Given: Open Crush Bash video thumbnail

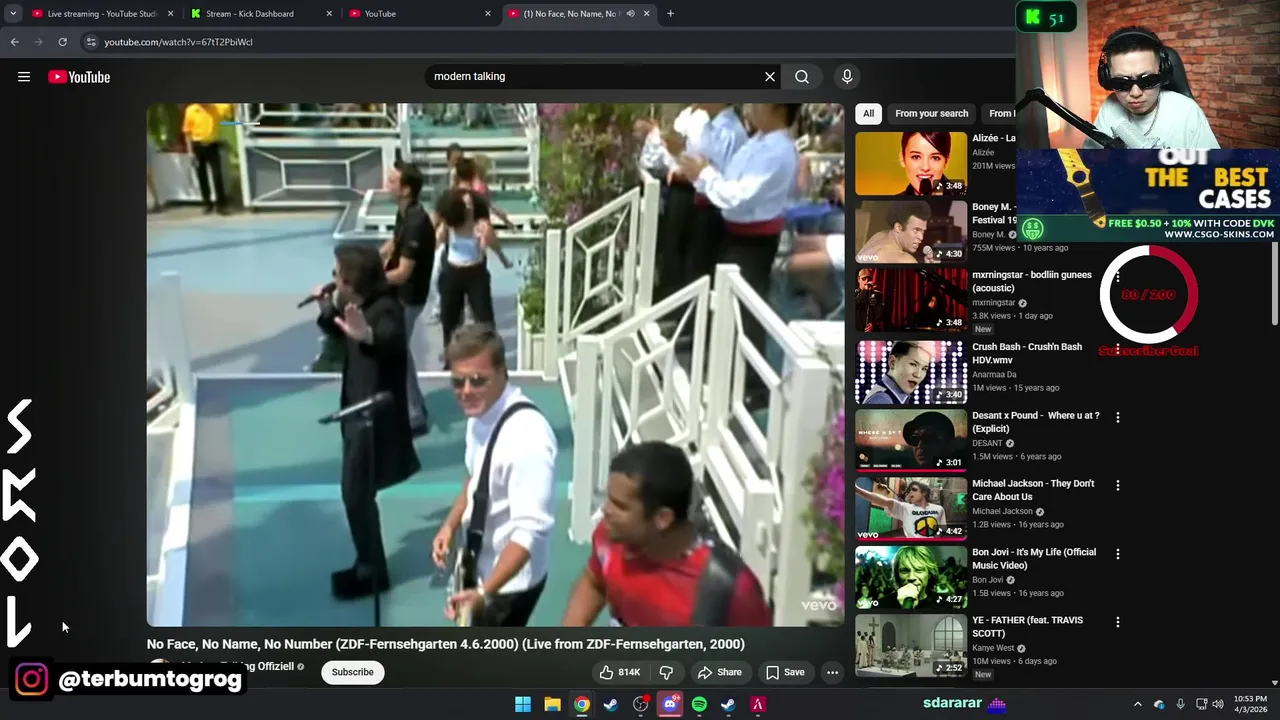Looking at the screenshot, I should tap(911, 372).
